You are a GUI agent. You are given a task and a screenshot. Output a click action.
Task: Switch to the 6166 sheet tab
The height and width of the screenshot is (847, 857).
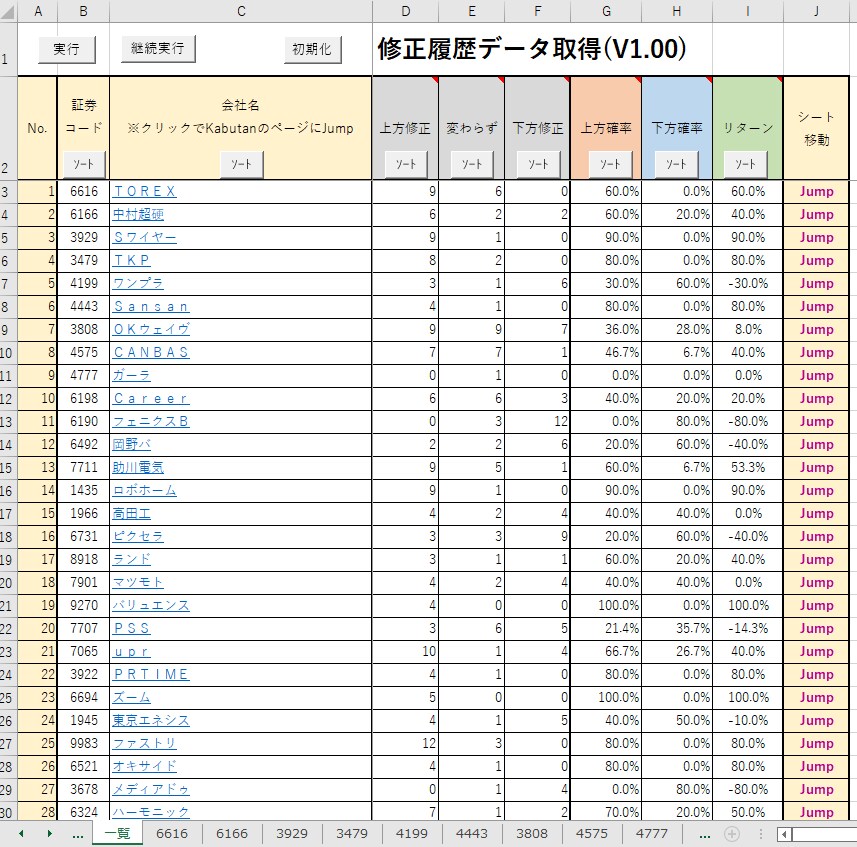pos(232,834)
